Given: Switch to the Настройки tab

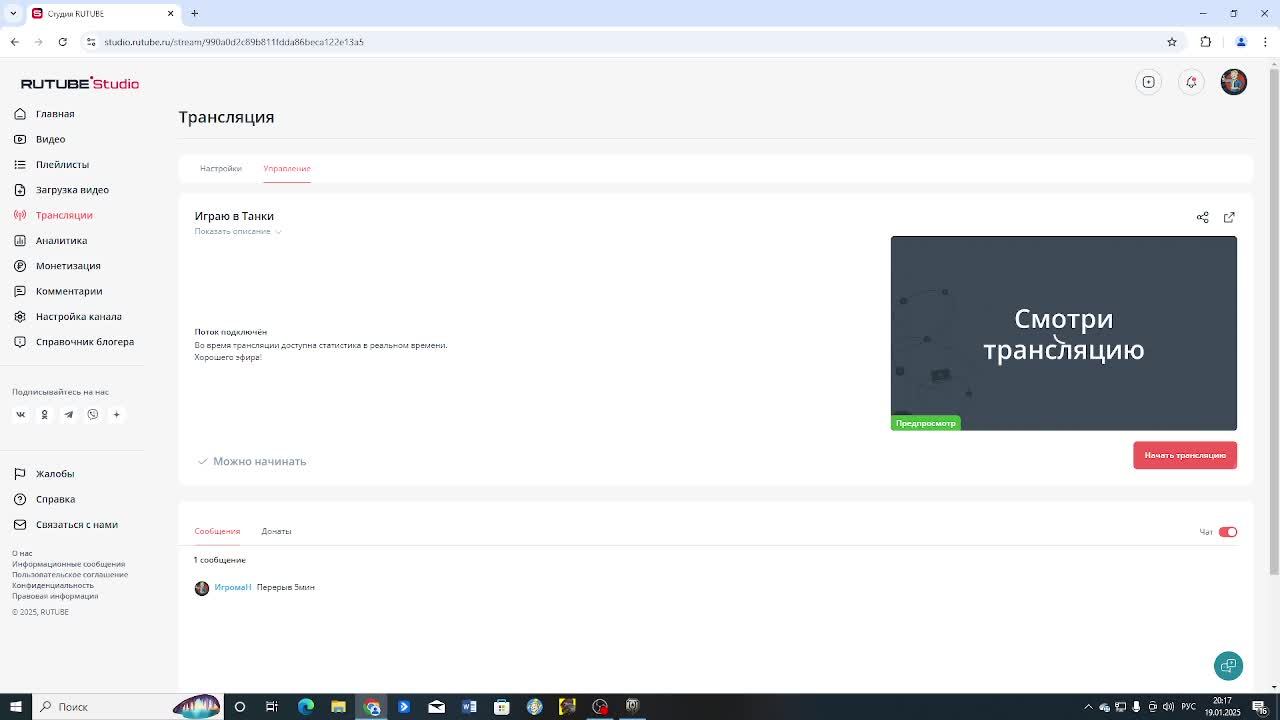Looking at the screenshot, I should coord(220,168).
